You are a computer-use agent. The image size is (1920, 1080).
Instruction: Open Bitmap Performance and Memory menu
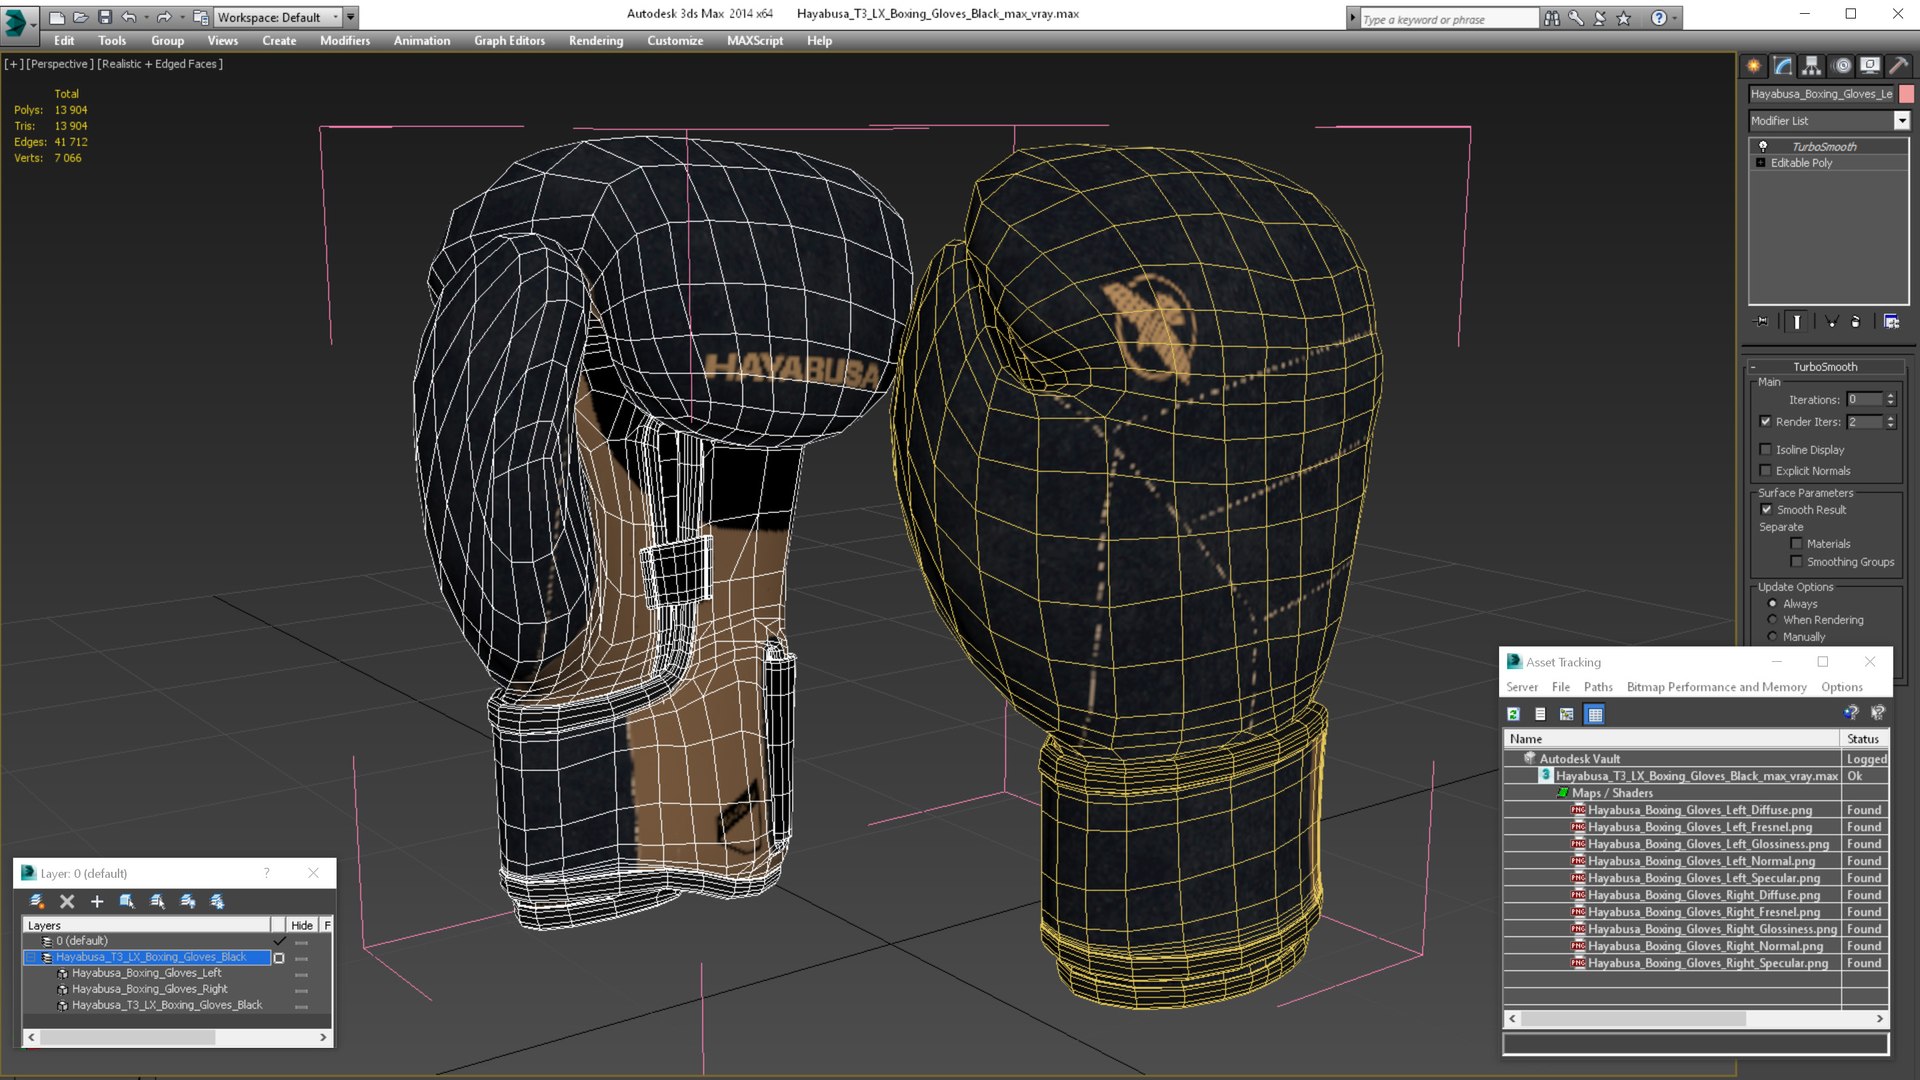click(x=1716, y=687)
